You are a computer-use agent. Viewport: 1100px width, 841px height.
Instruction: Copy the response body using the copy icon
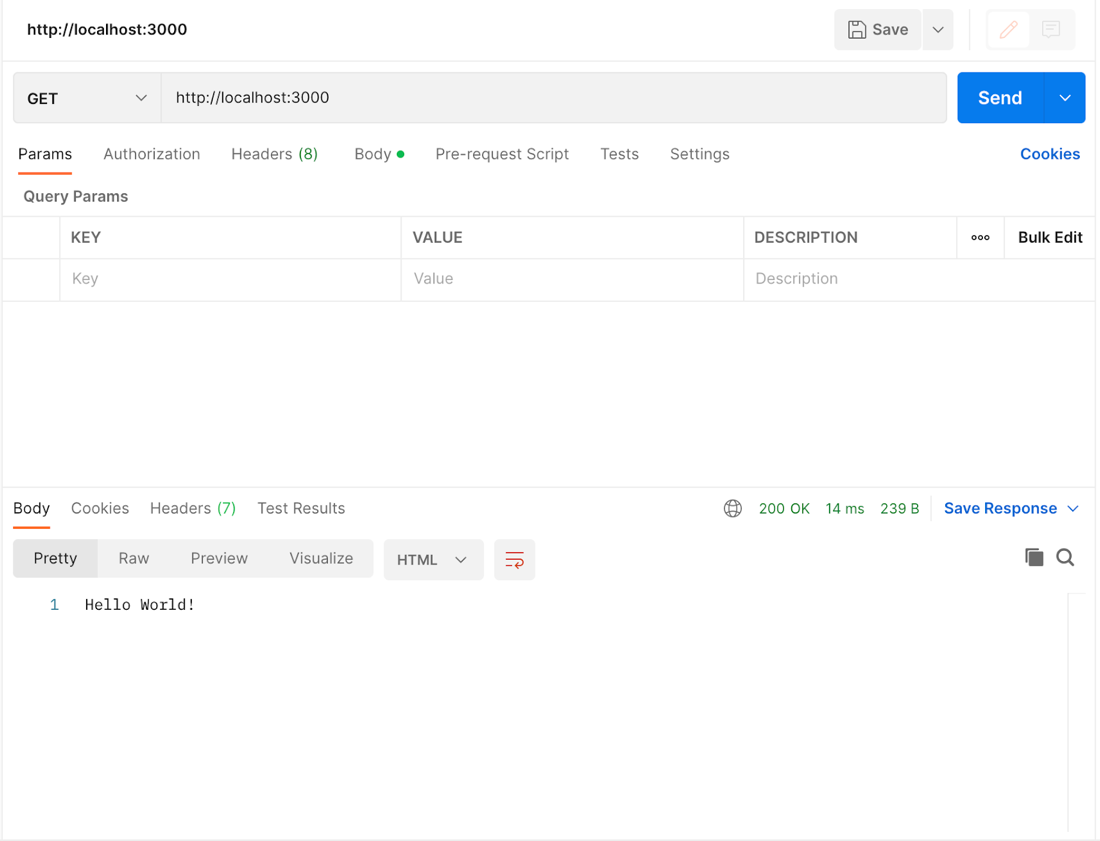[x=1035, y=557]
